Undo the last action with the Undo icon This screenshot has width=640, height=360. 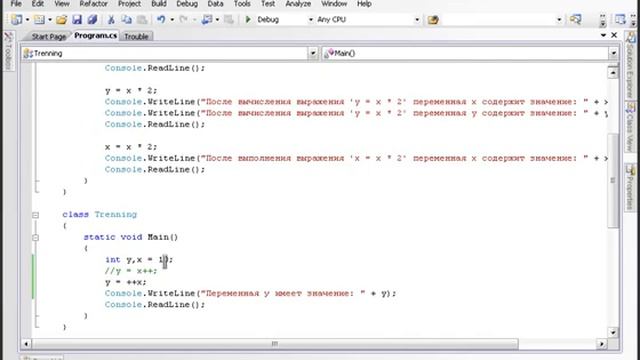click(161, 19)
